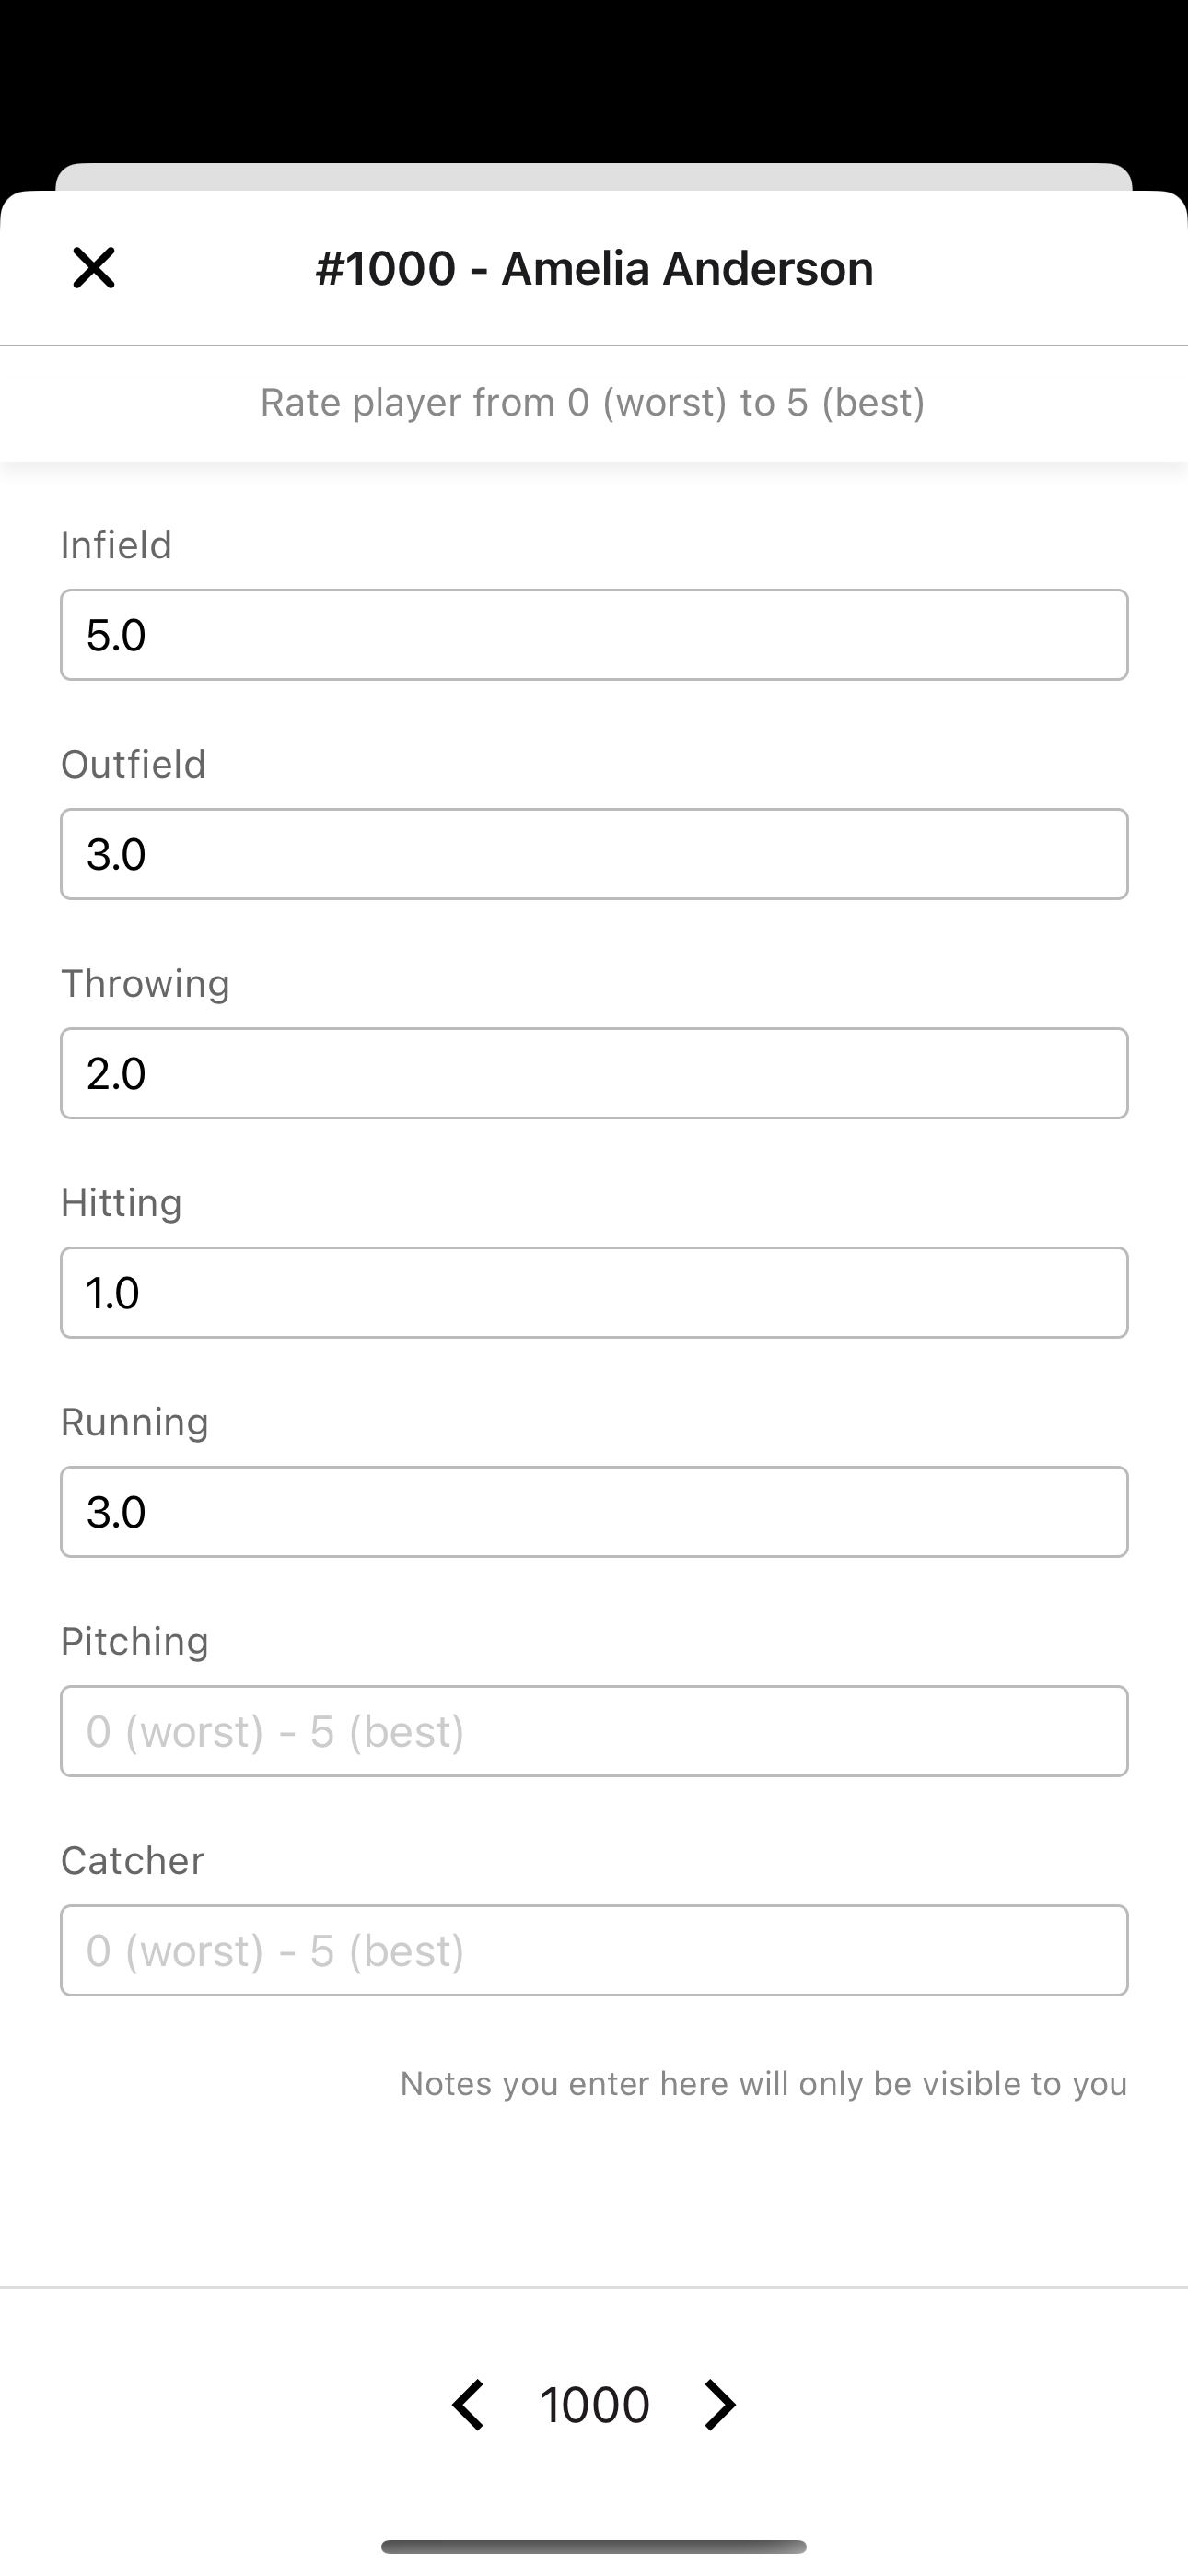This screenshot has width=1188, height=2576.
Task: Tap the home indicator bar at screen bottom
Action: pyautogui.click(x=594, y=2546)
